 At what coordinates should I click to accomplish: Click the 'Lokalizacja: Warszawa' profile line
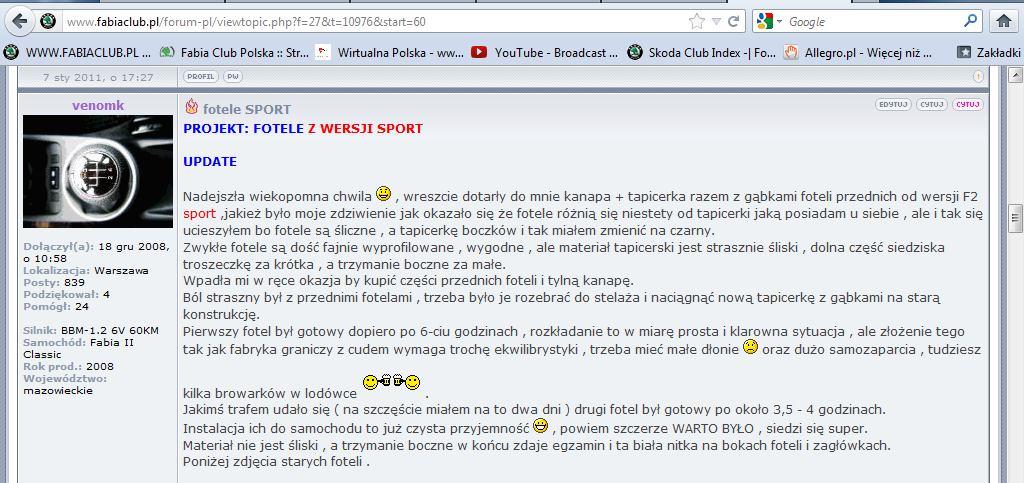pos(86,270)
